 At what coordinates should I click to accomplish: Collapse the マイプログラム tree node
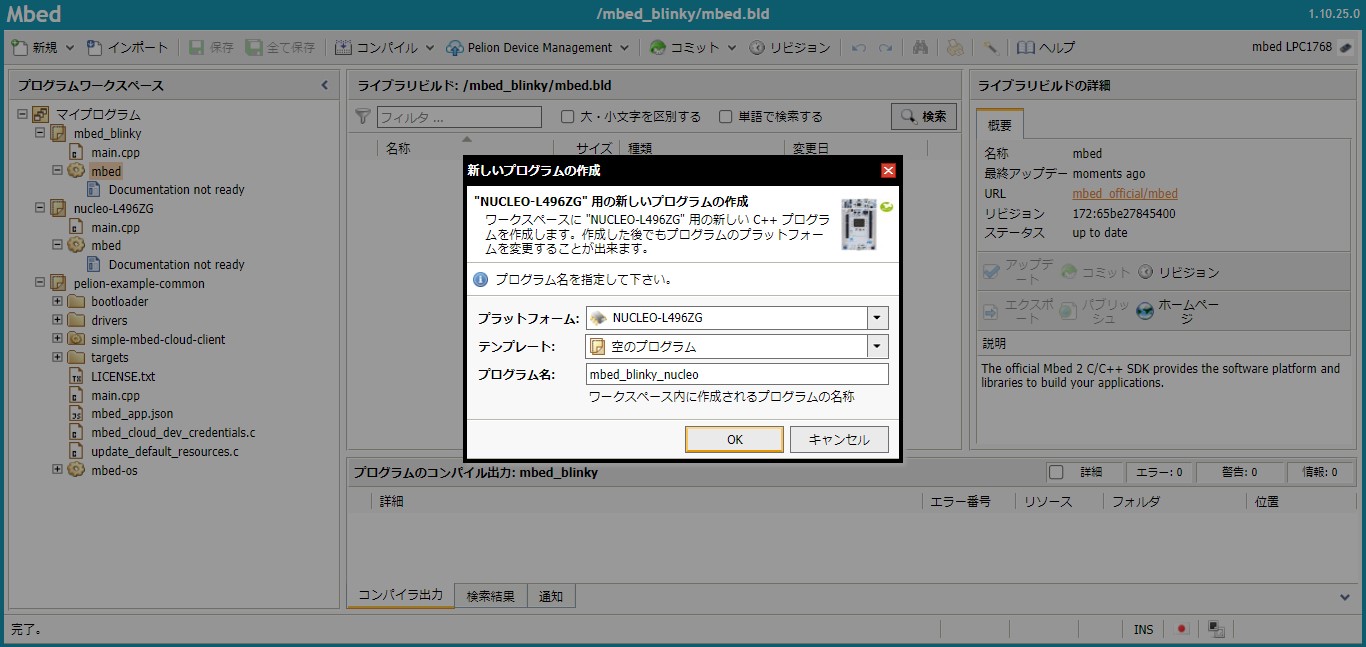click(22, 114)
